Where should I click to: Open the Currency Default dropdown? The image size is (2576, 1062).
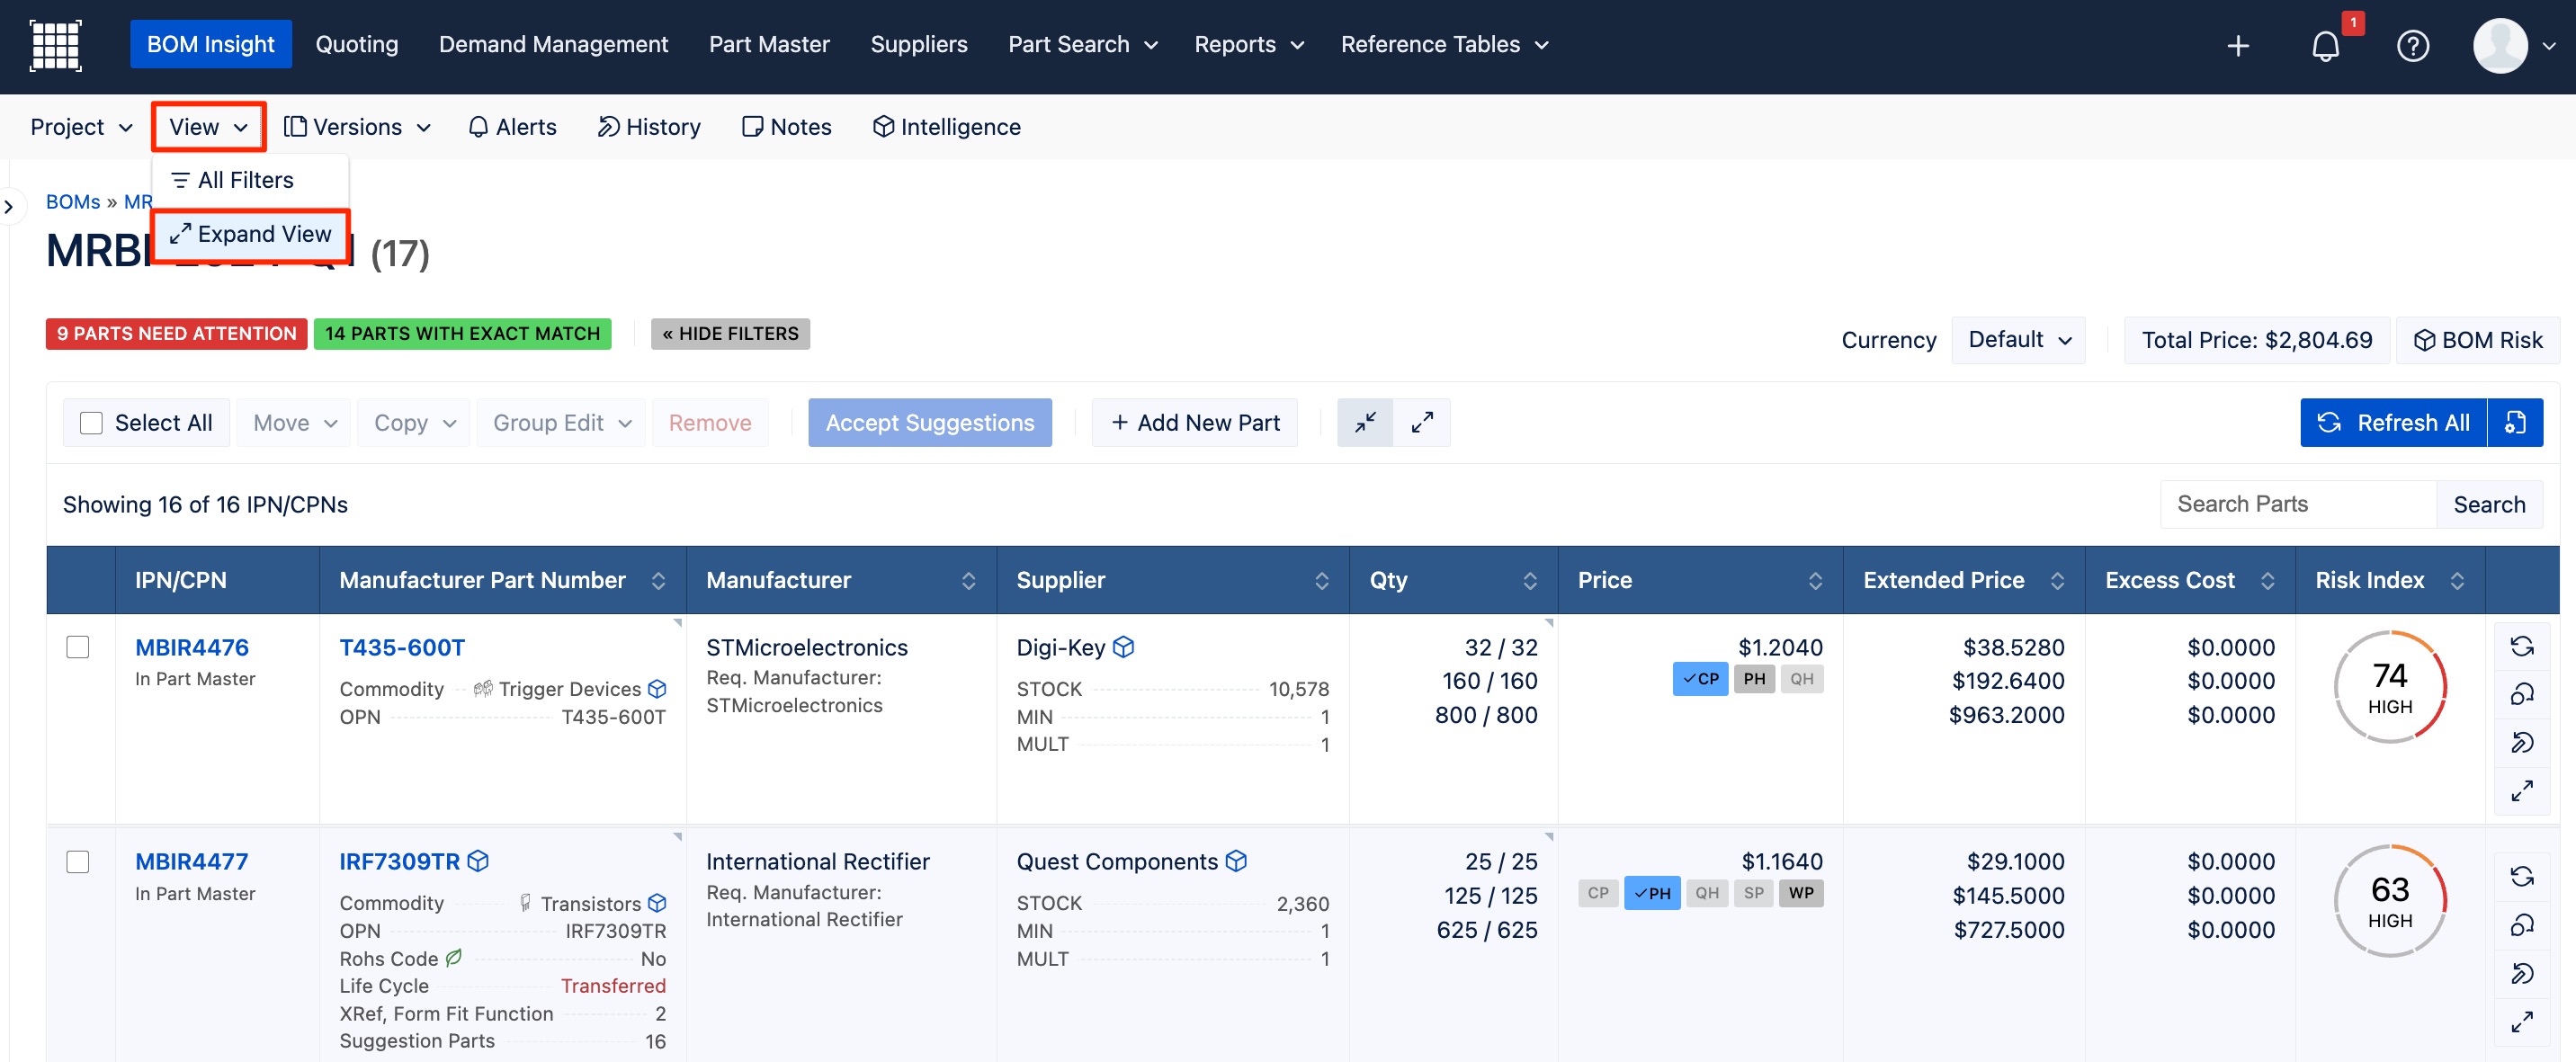[2018, 340]
